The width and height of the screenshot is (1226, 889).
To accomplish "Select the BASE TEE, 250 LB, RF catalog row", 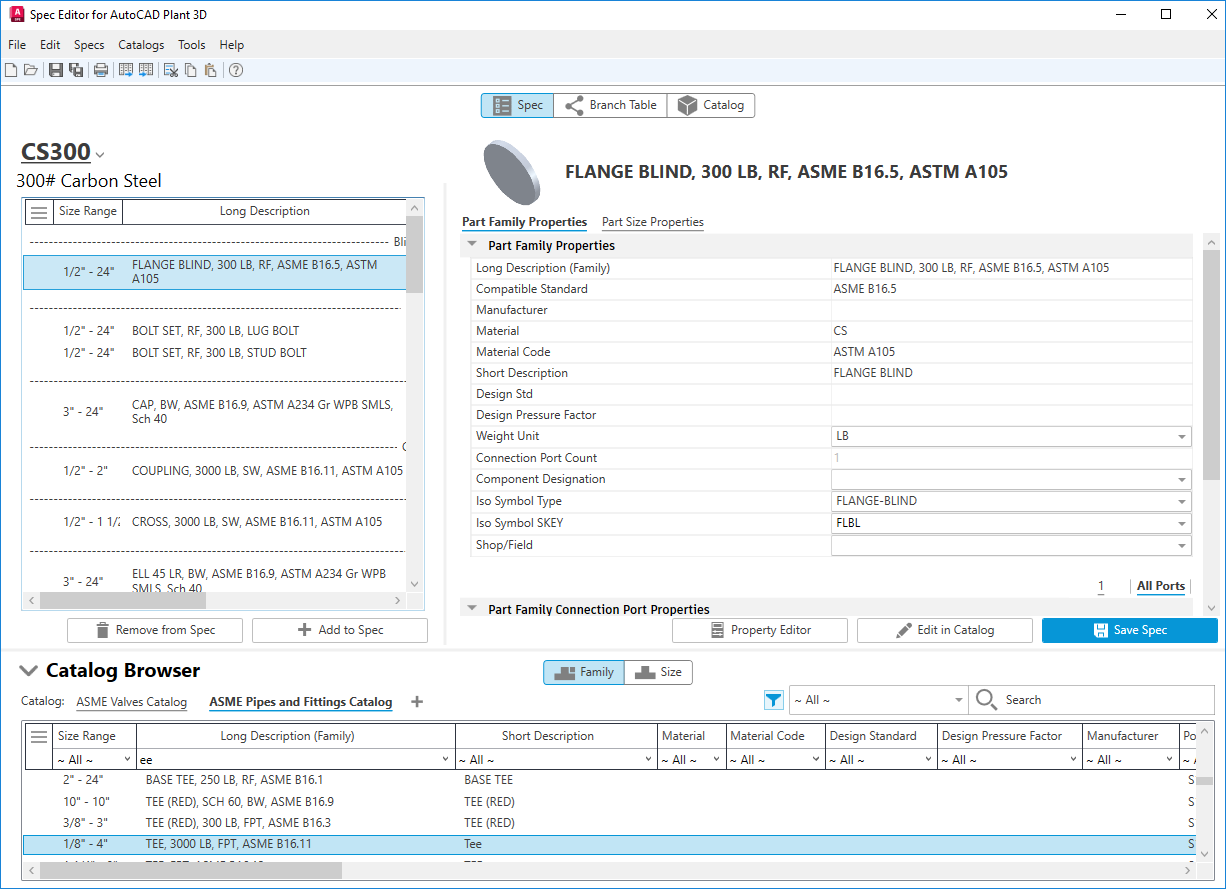I will tap(608, 779).
